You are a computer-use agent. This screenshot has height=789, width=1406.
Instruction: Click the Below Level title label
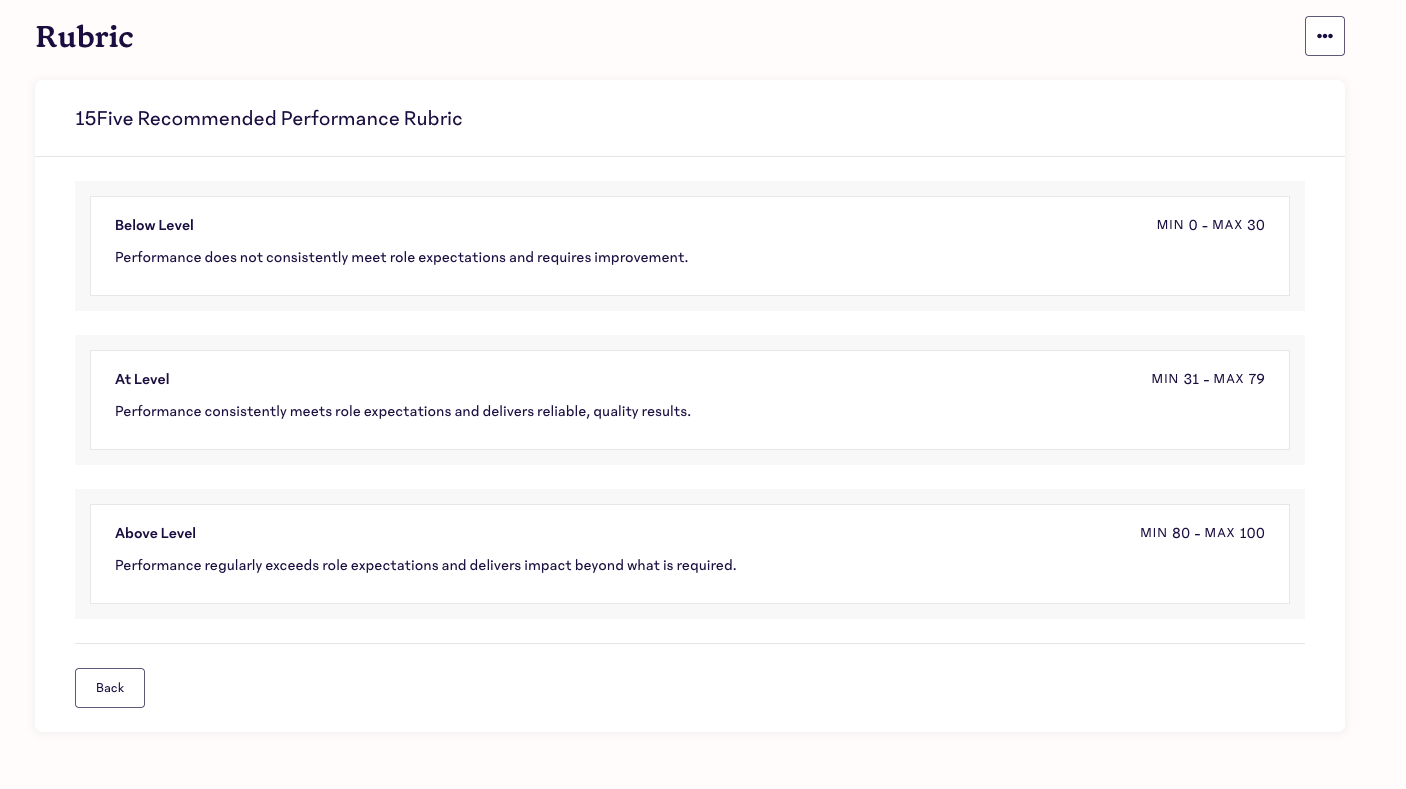[154, 225]
